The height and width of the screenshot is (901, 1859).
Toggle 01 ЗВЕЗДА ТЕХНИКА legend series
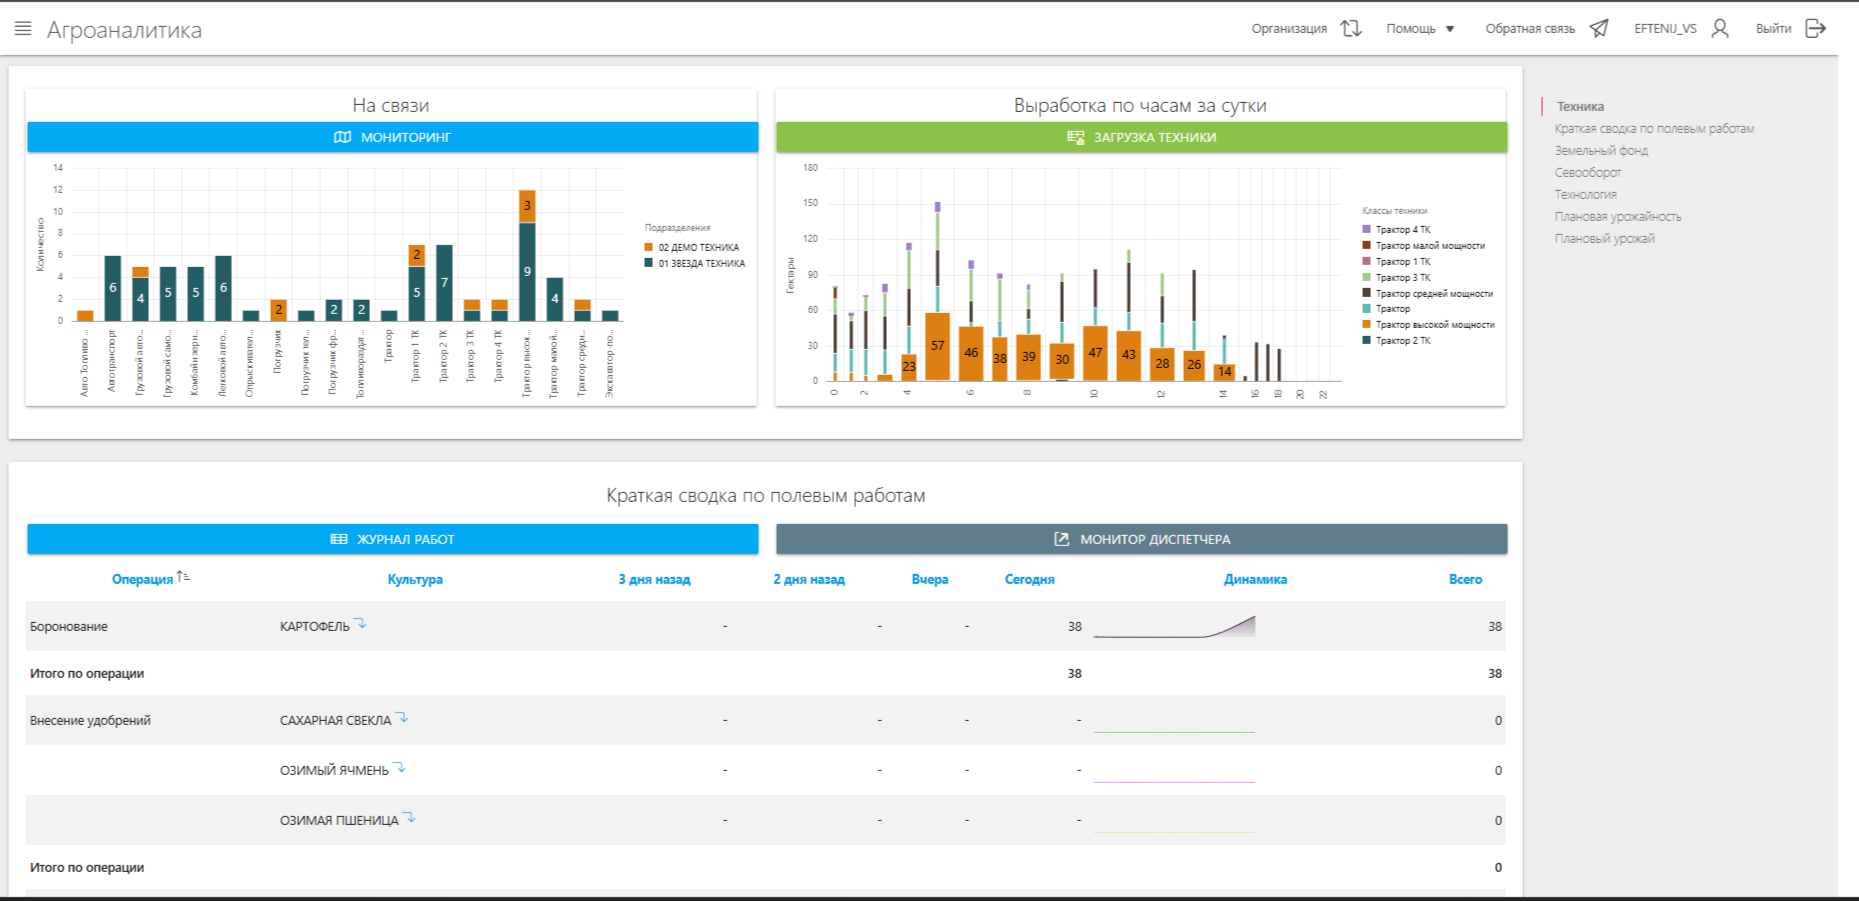[x=701, y=264]
